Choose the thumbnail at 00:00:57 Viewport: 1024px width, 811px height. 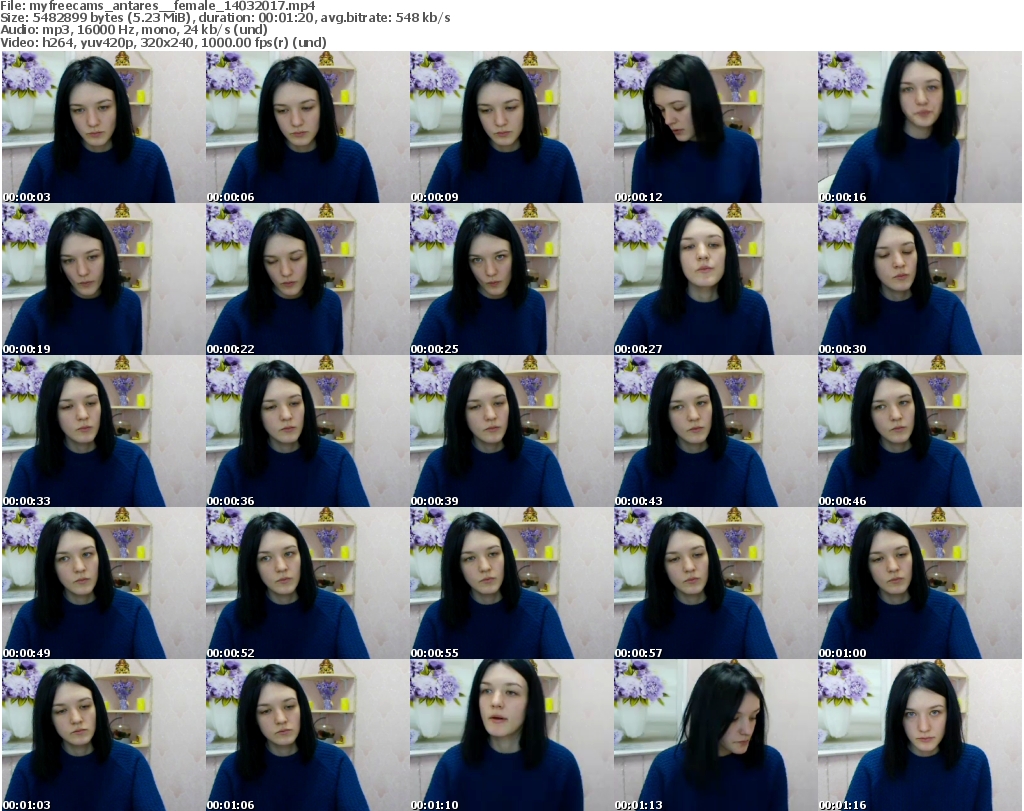click(715, 584)
